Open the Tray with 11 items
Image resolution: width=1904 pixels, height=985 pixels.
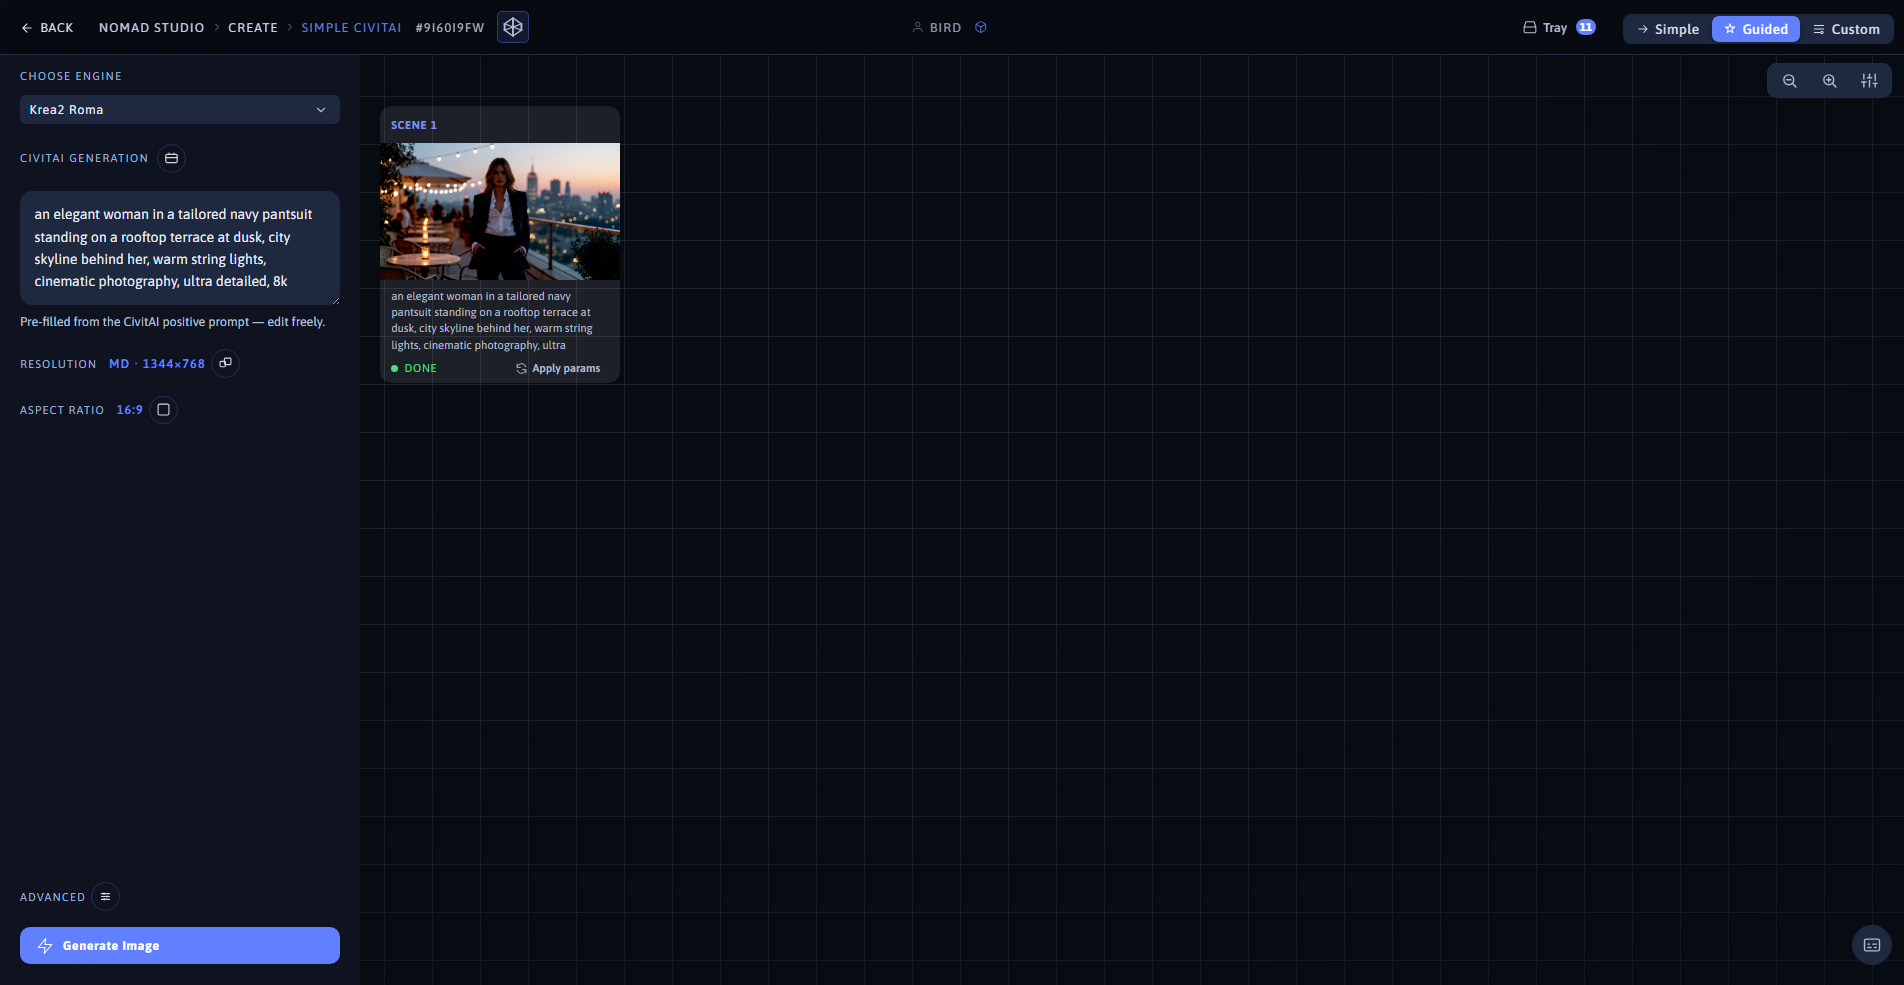click(1558, 28)
